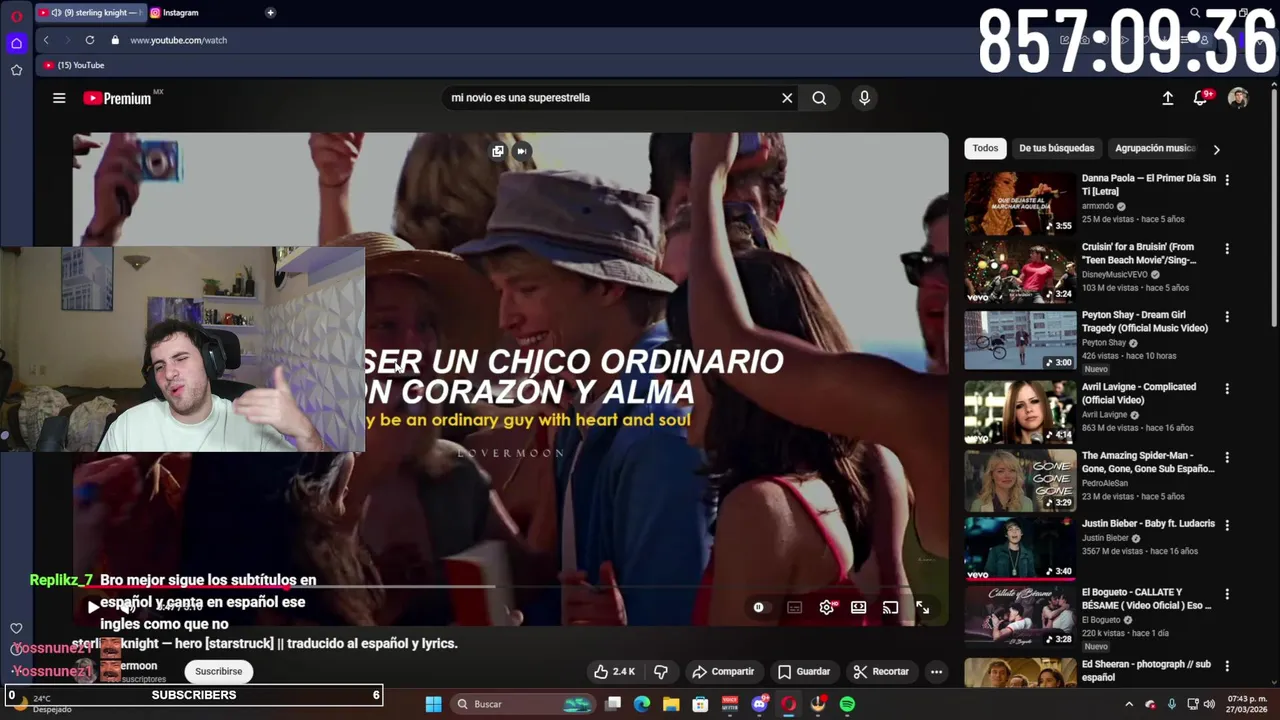Open YouTube notifications bell
The height and width of the screenshot is (720, 1280).
coord(1201,98)
